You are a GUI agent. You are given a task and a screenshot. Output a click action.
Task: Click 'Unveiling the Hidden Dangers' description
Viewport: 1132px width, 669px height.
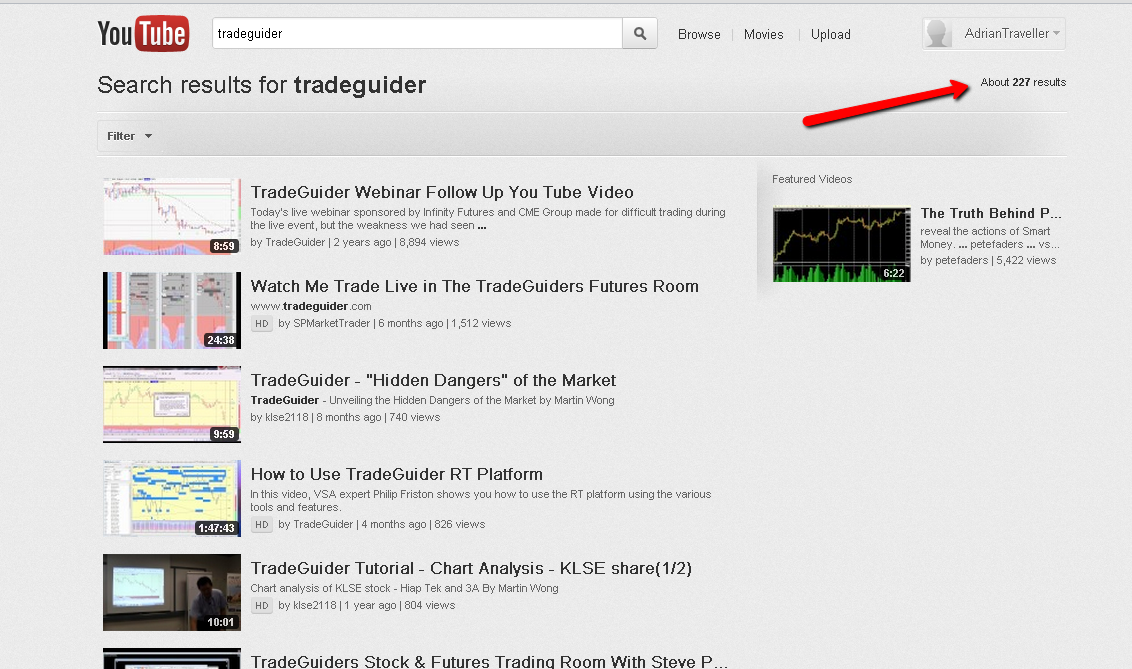coord(471,401)
